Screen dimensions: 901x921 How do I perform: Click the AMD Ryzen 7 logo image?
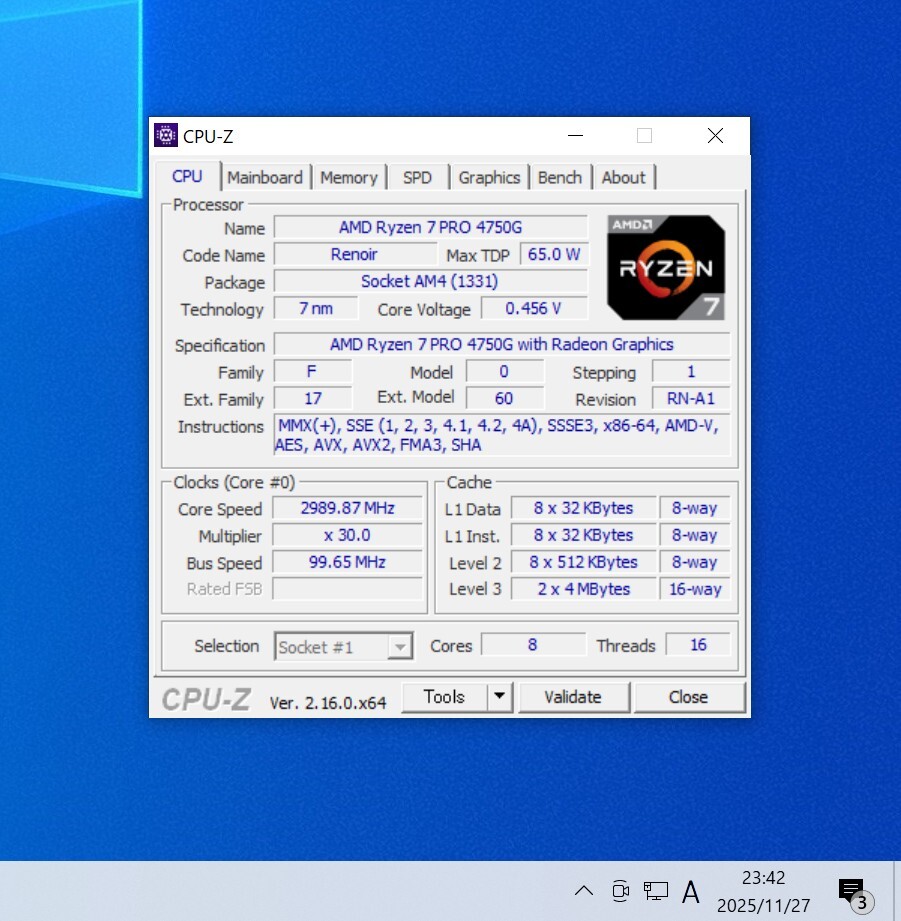click(666, 267)
